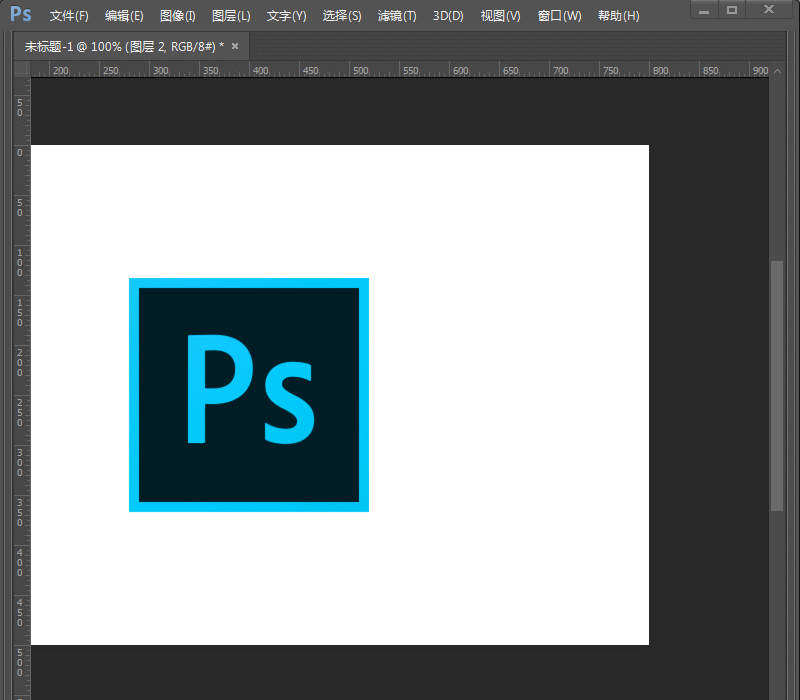The image size is (800, 700).
Task: Close the 未标题-1 document tab
Action: point(235,46)
